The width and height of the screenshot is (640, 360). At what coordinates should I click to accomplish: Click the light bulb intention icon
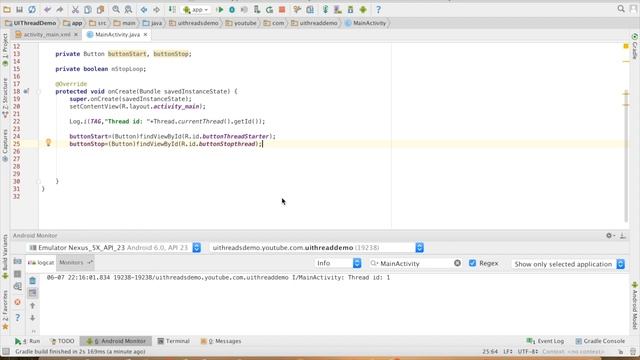pos(48,142)
